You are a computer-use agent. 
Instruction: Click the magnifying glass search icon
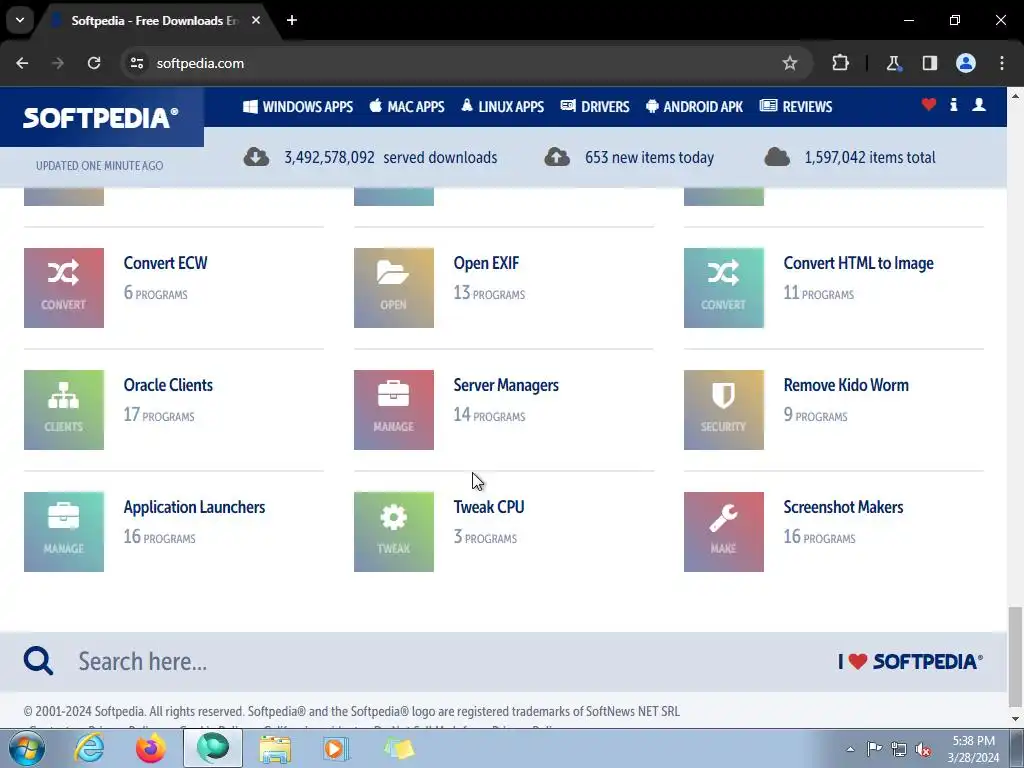pos(39,661)
